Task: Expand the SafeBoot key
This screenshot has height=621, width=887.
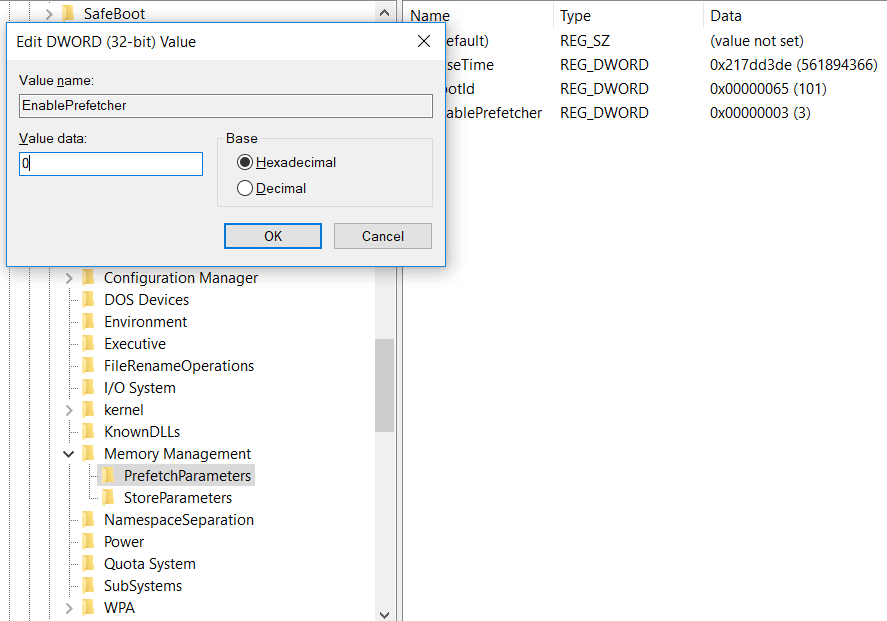Action: coord(49,14)
